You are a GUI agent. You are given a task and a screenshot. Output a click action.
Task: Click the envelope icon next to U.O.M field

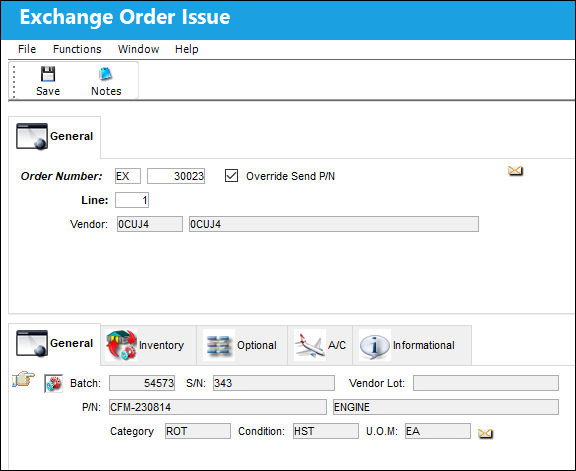pyautogui.click(x=485, y=434)
